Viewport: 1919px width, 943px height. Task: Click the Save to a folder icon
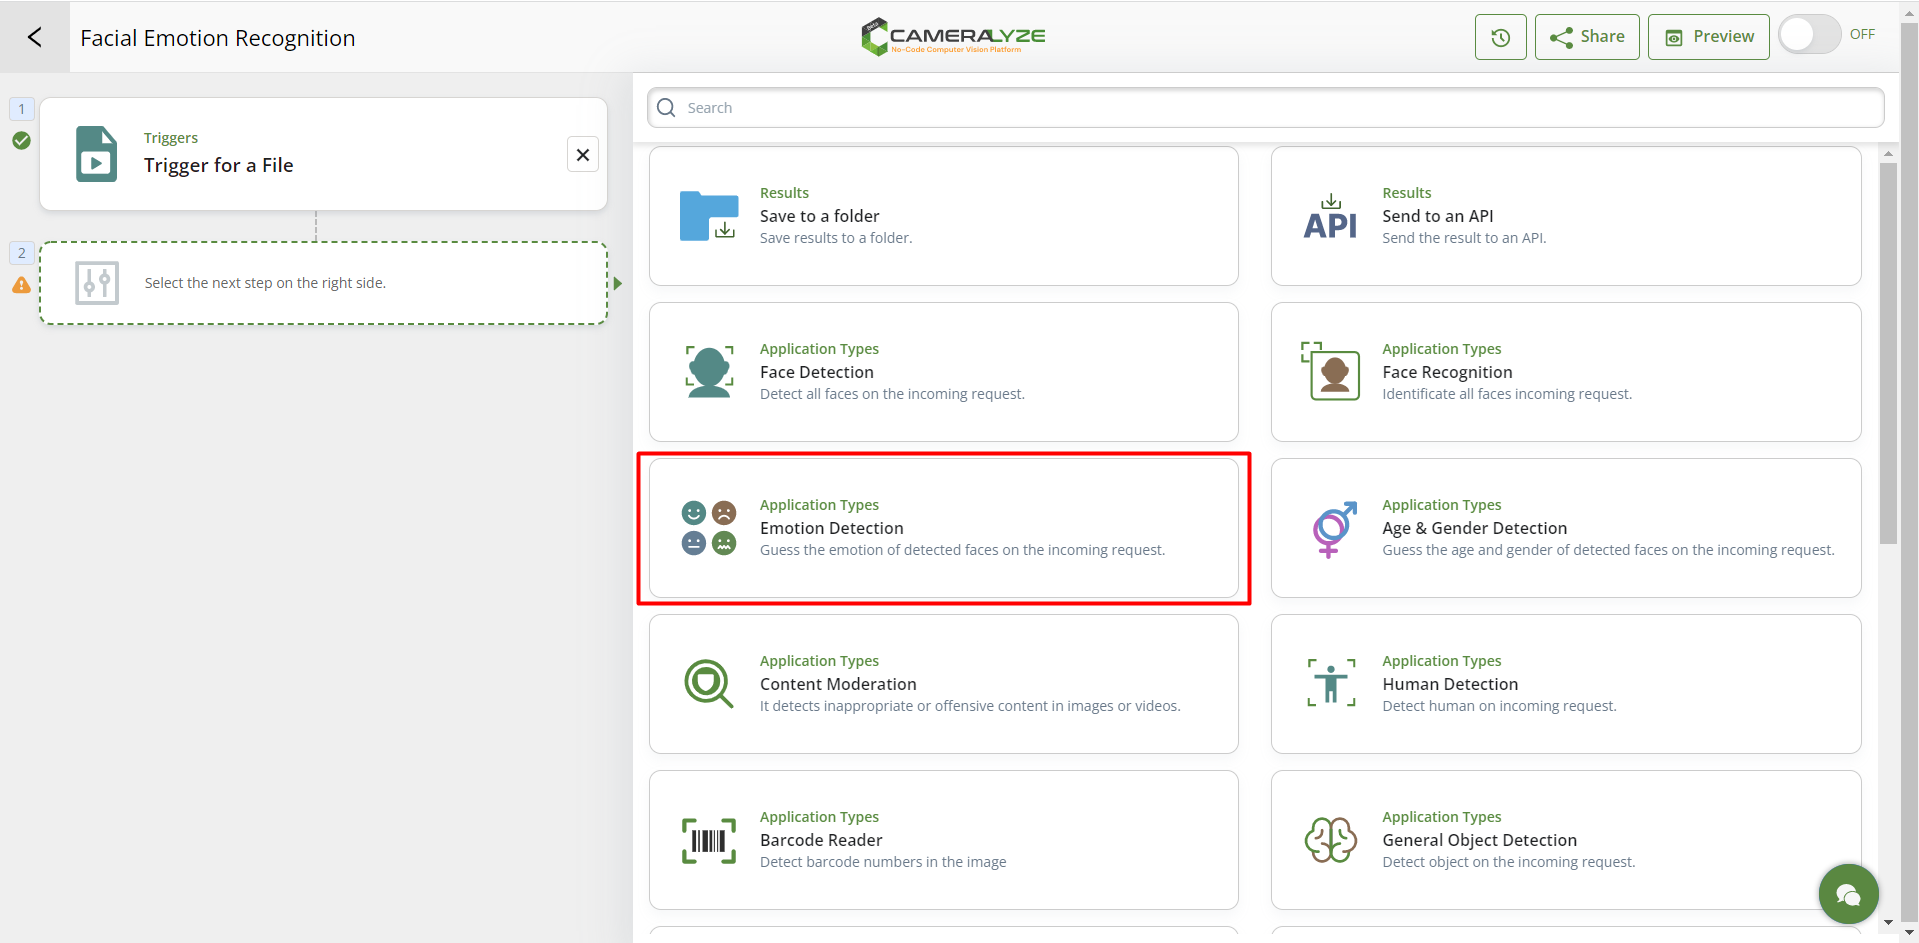tap(709, 216)
